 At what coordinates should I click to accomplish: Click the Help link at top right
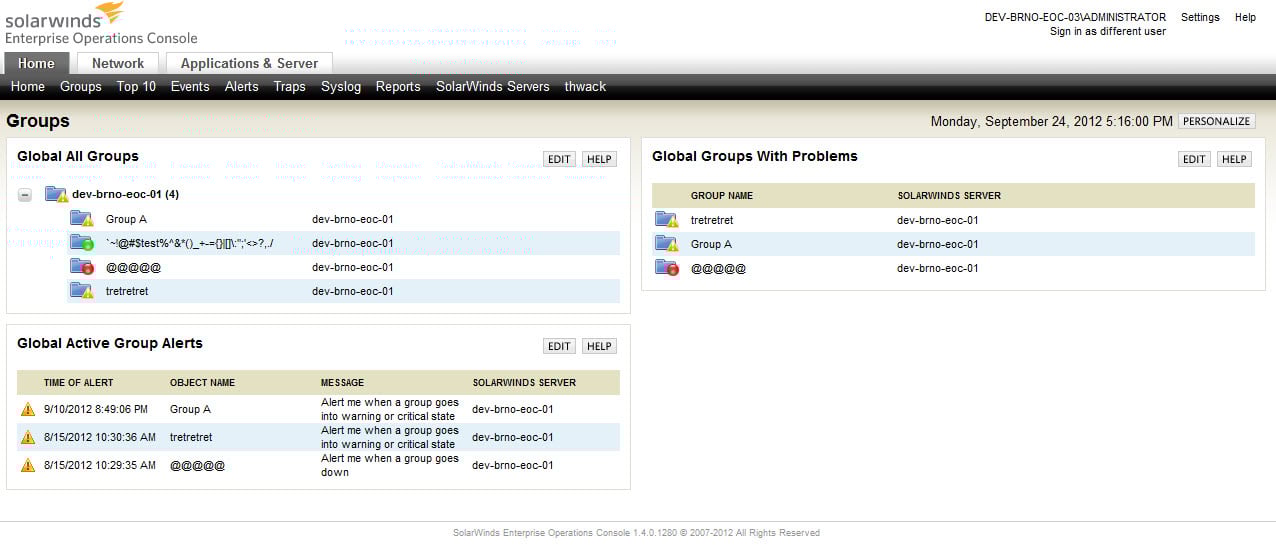click(1245, 17)
